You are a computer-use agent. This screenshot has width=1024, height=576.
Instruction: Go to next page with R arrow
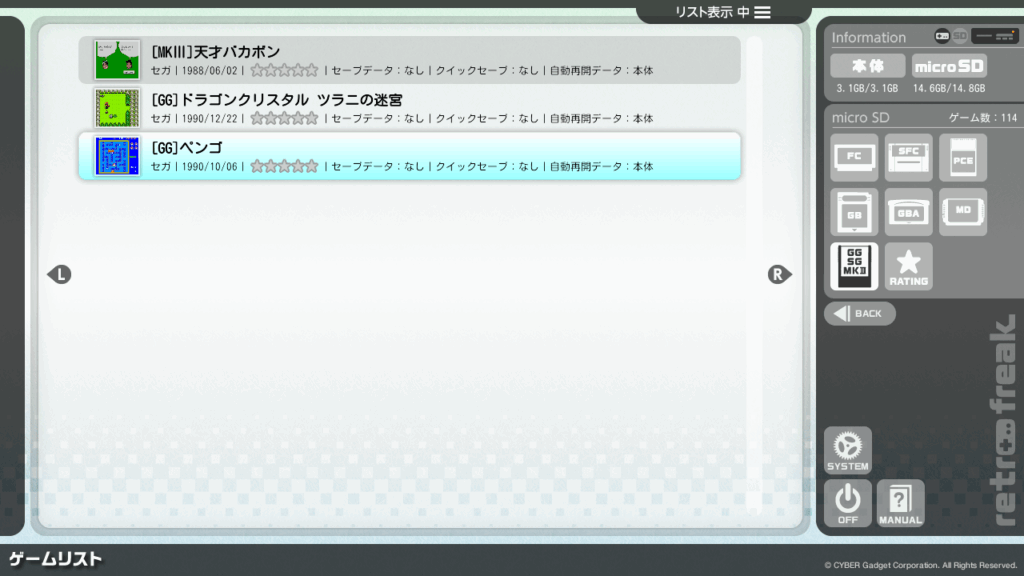click(779, 274)
